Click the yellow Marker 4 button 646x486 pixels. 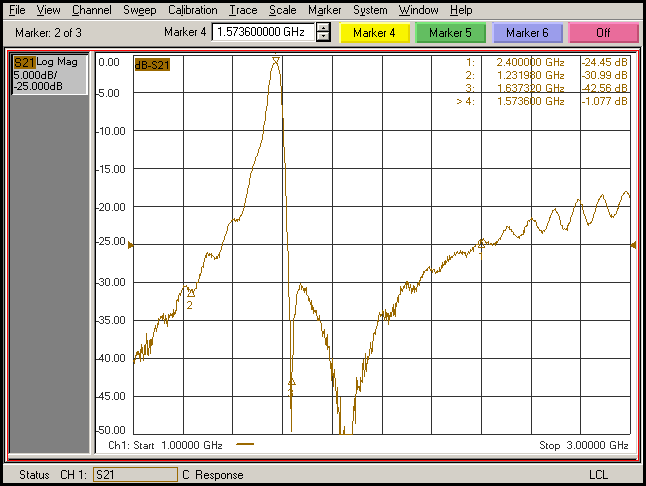coord(374,33)
